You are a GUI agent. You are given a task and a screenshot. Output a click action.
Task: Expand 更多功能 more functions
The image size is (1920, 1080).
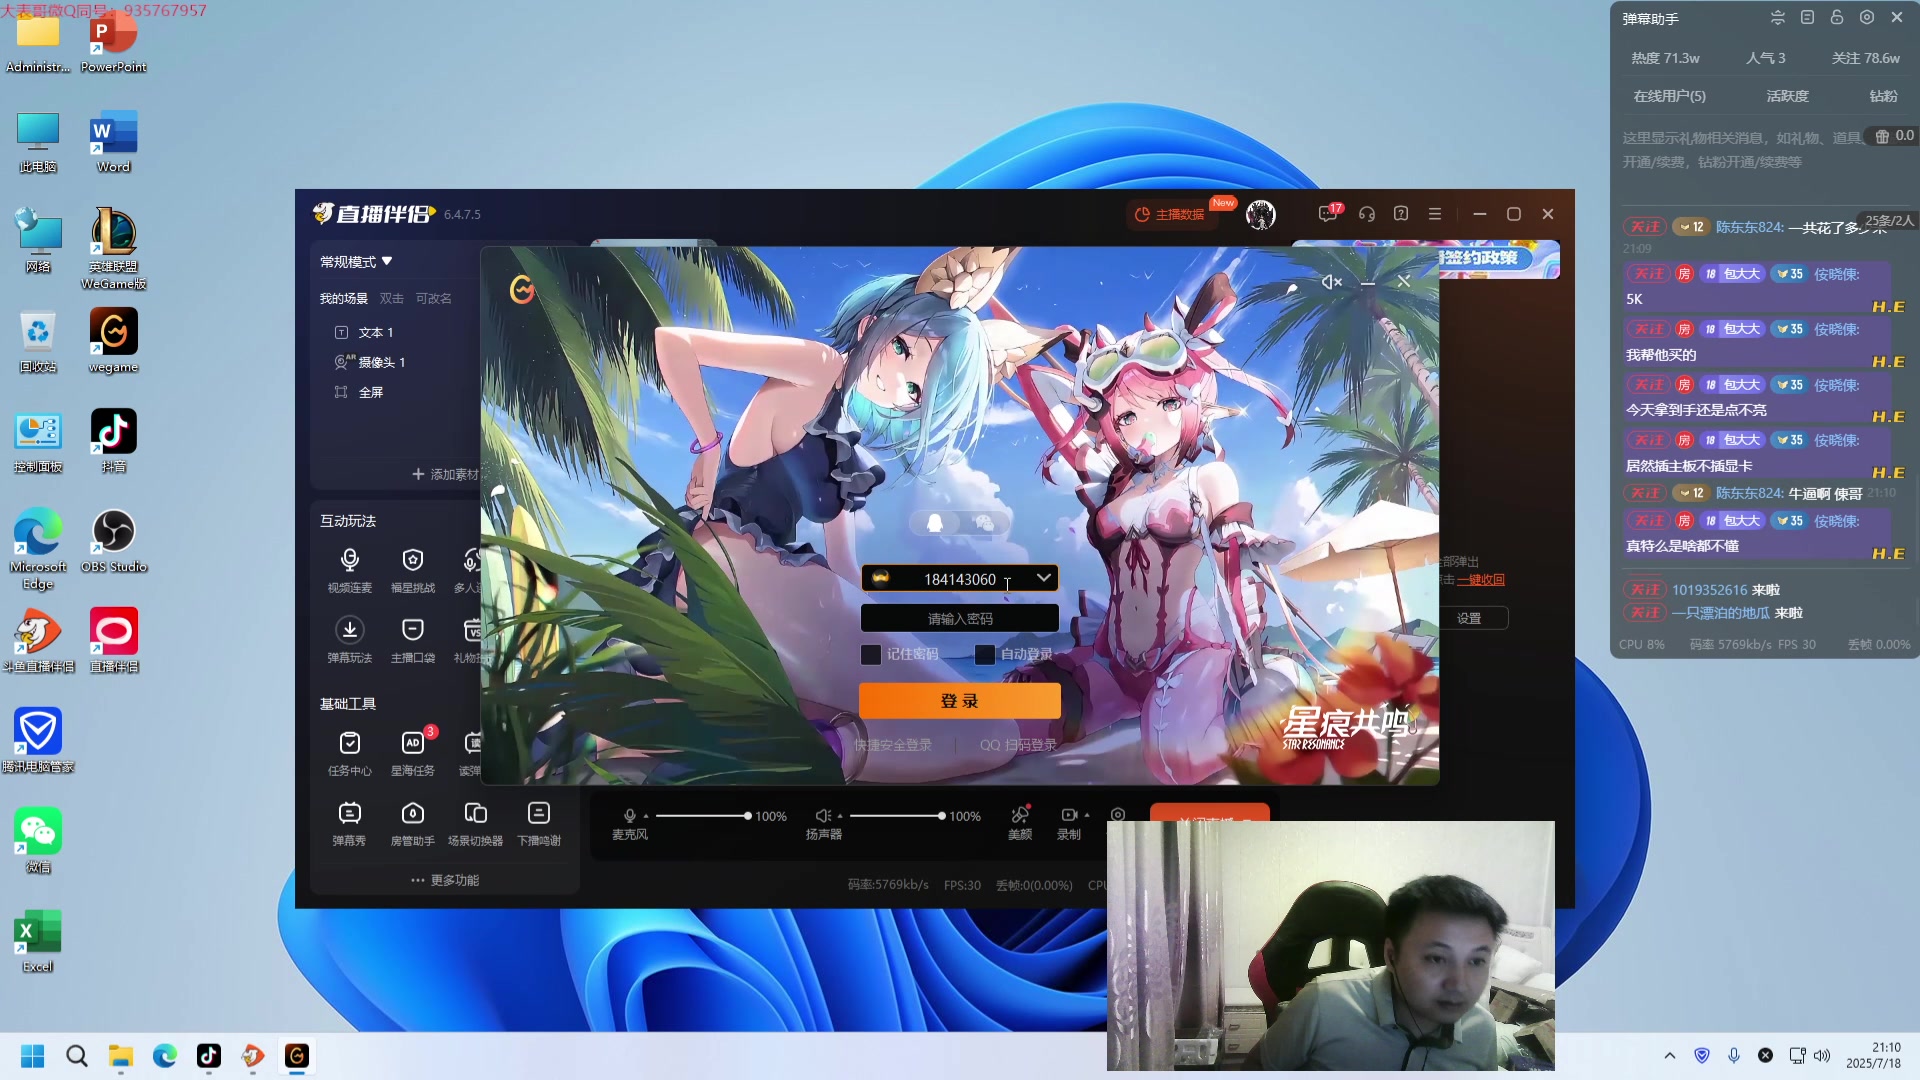click(x=445, y=880)
